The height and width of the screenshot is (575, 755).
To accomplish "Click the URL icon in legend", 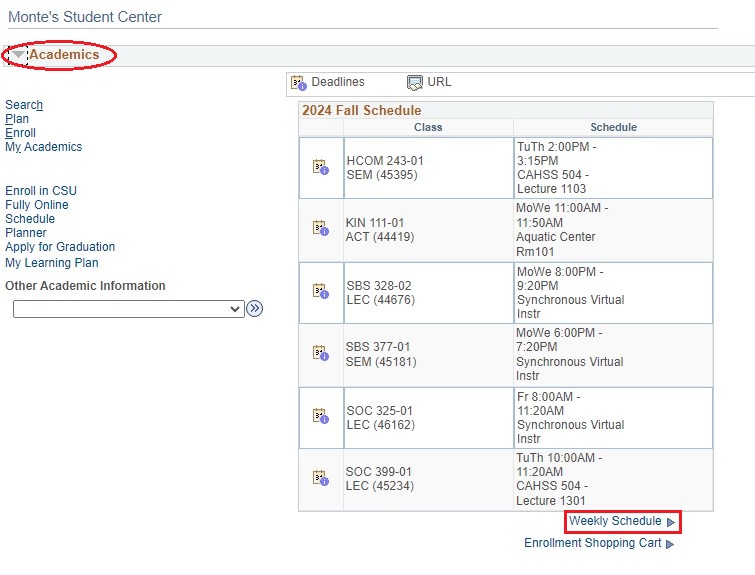I will [x=415, y=83].
